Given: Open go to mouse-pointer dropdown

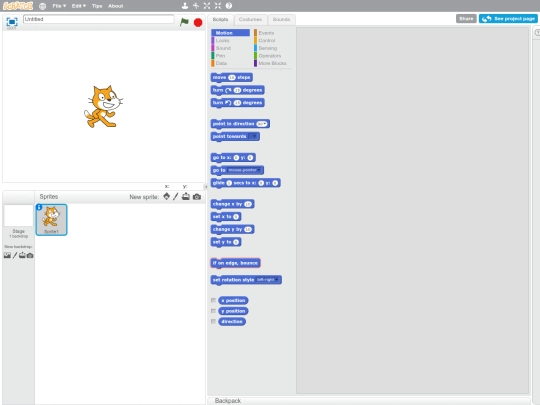Looking at the screenshot, I should coord(245,170).
